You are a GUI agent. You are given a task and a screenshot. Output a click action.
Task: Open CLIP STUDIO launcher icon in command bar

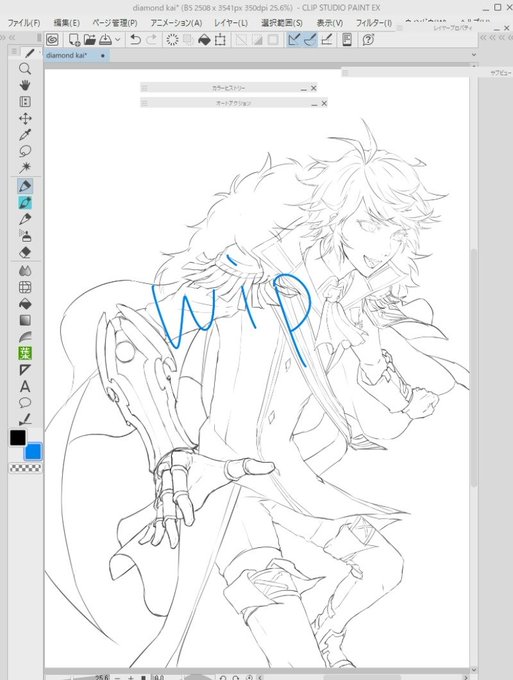point(52,40)
